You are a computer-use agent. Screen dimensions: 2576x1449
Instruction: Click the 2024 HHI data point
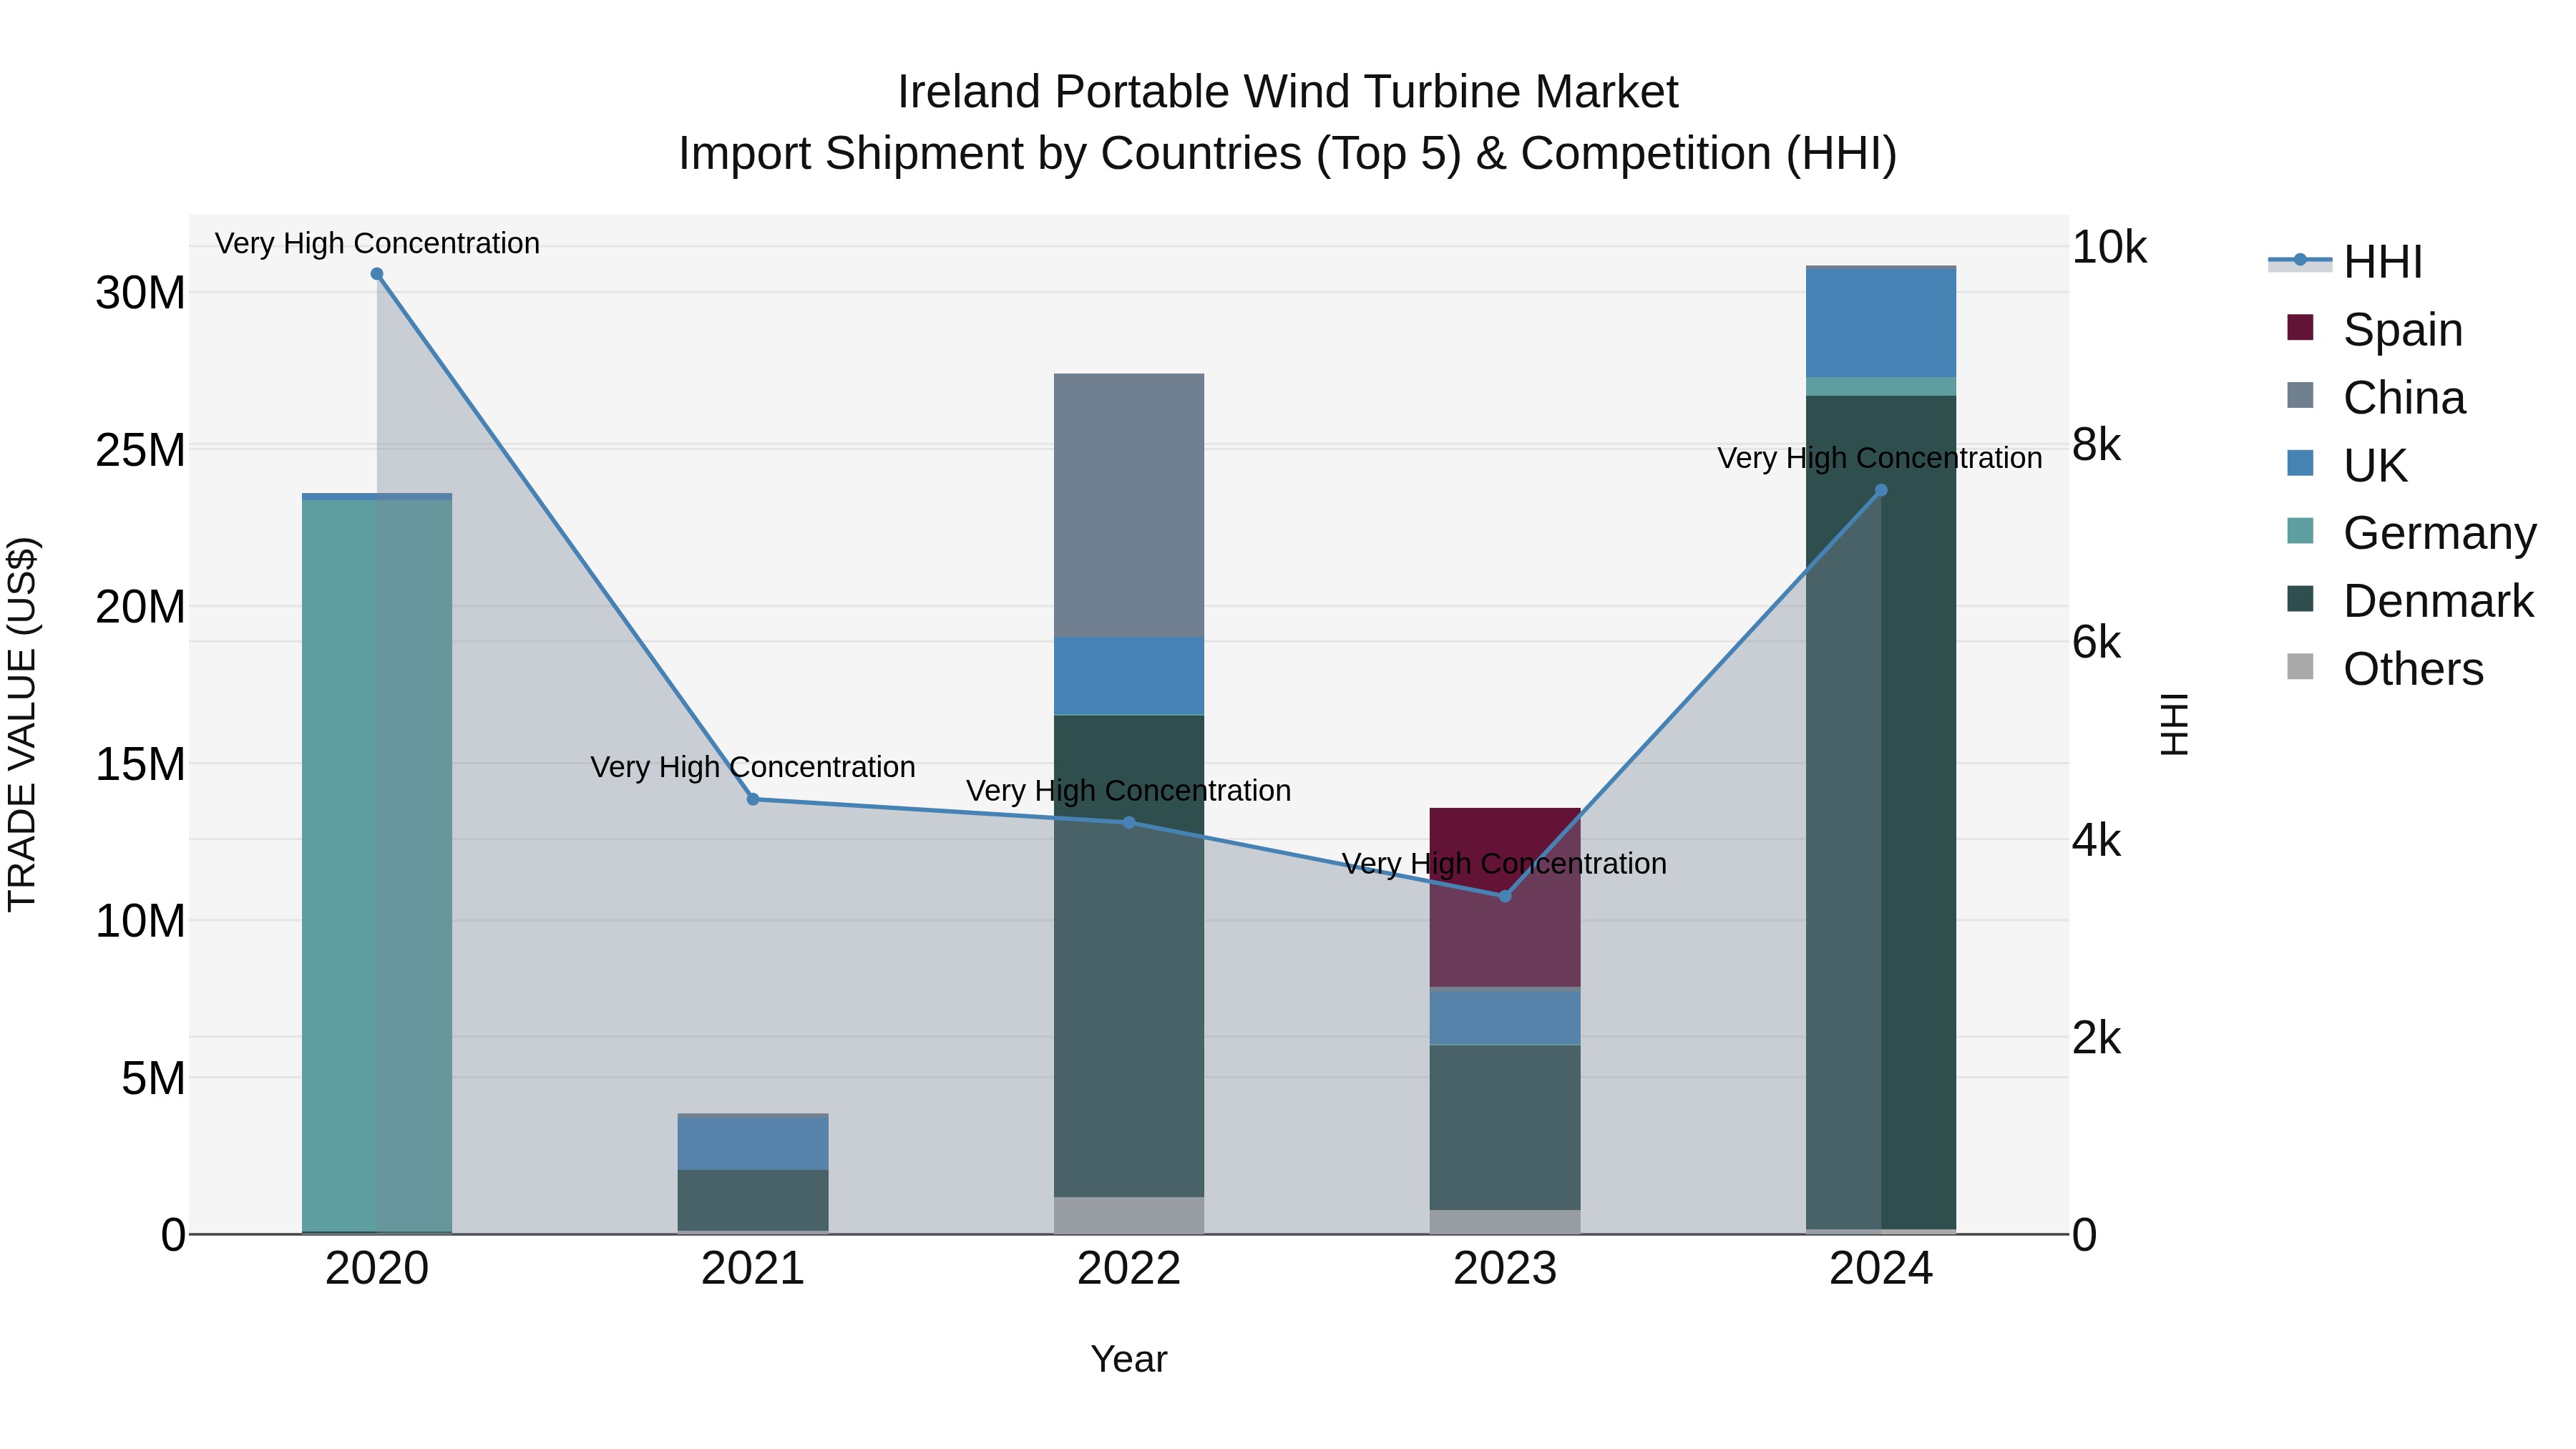click(x=1881, y=490)
